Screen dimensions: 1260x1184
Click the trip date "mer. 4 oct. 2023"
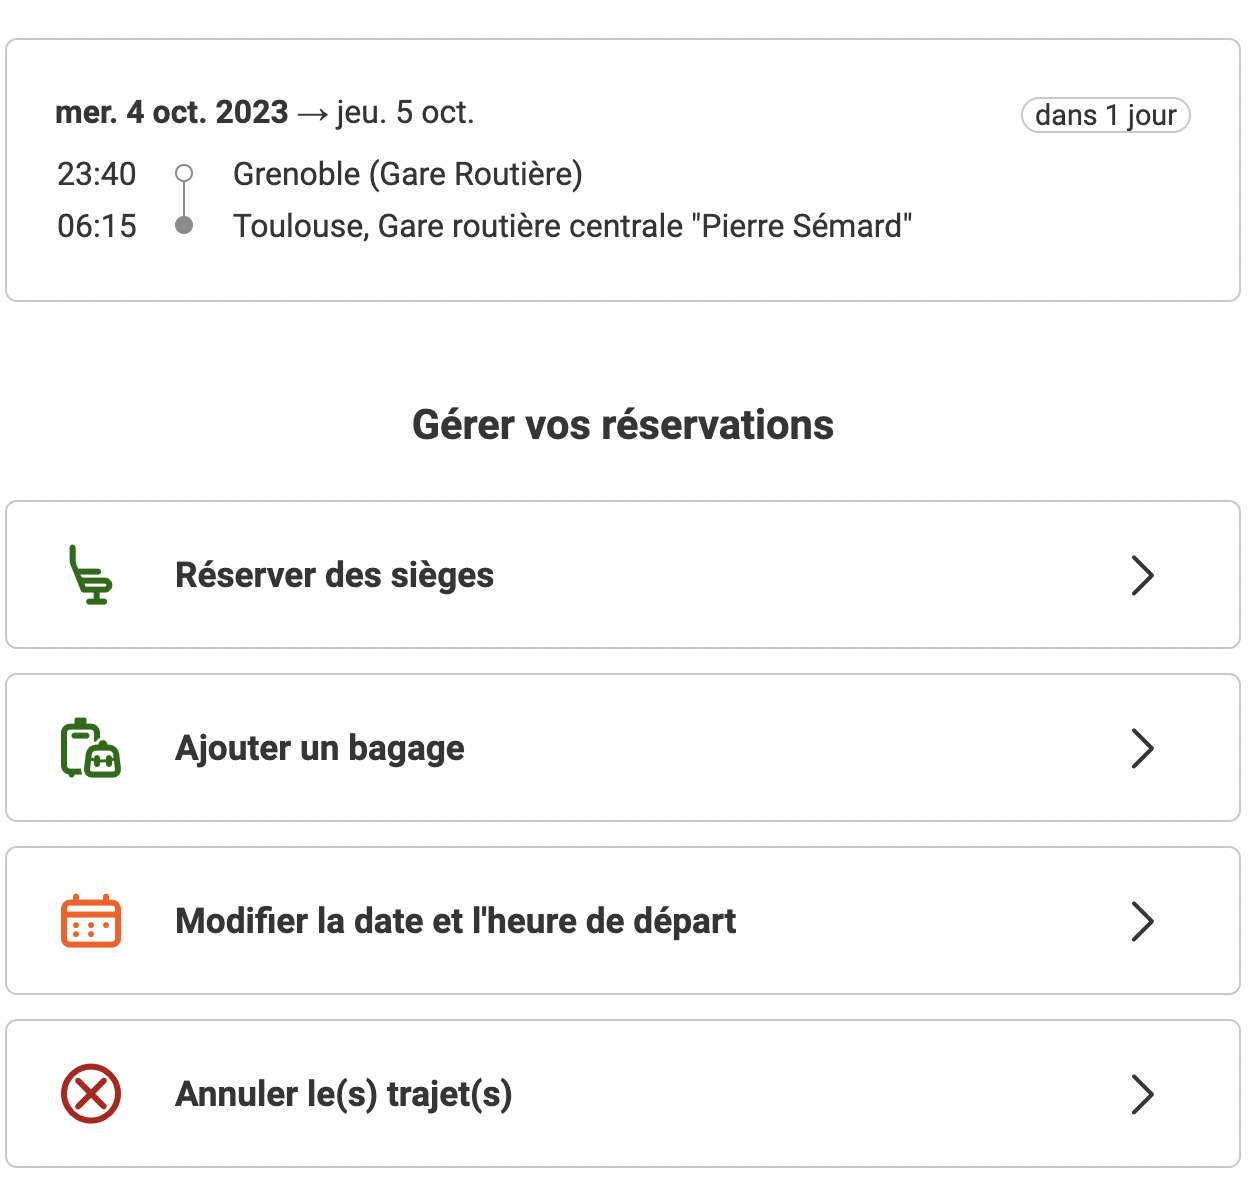[172, 112]
